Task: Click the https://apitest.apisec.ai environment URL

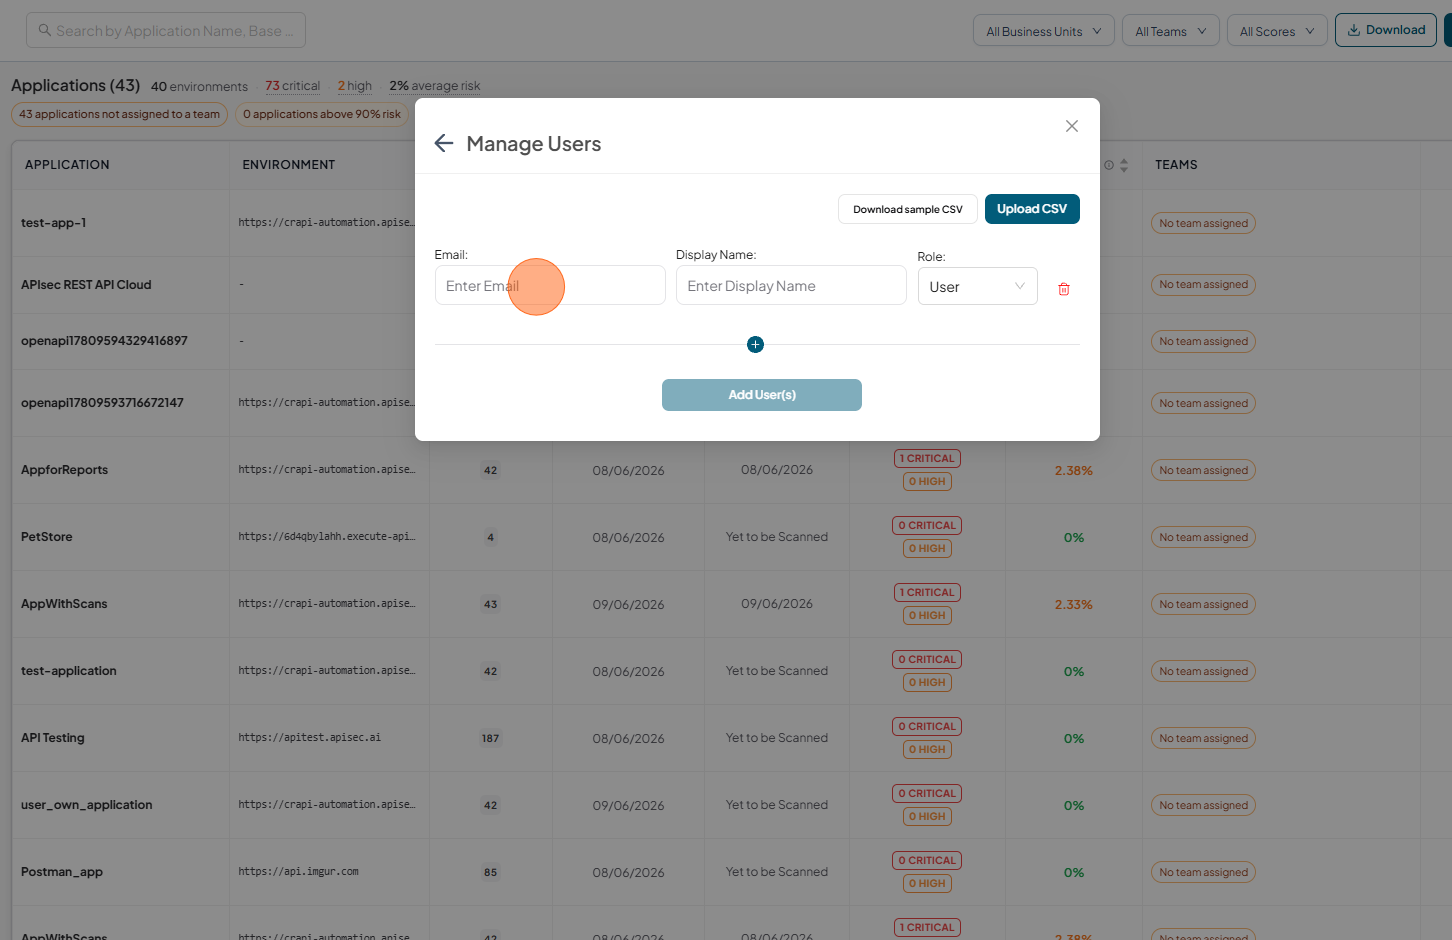Action: (309, 738)
